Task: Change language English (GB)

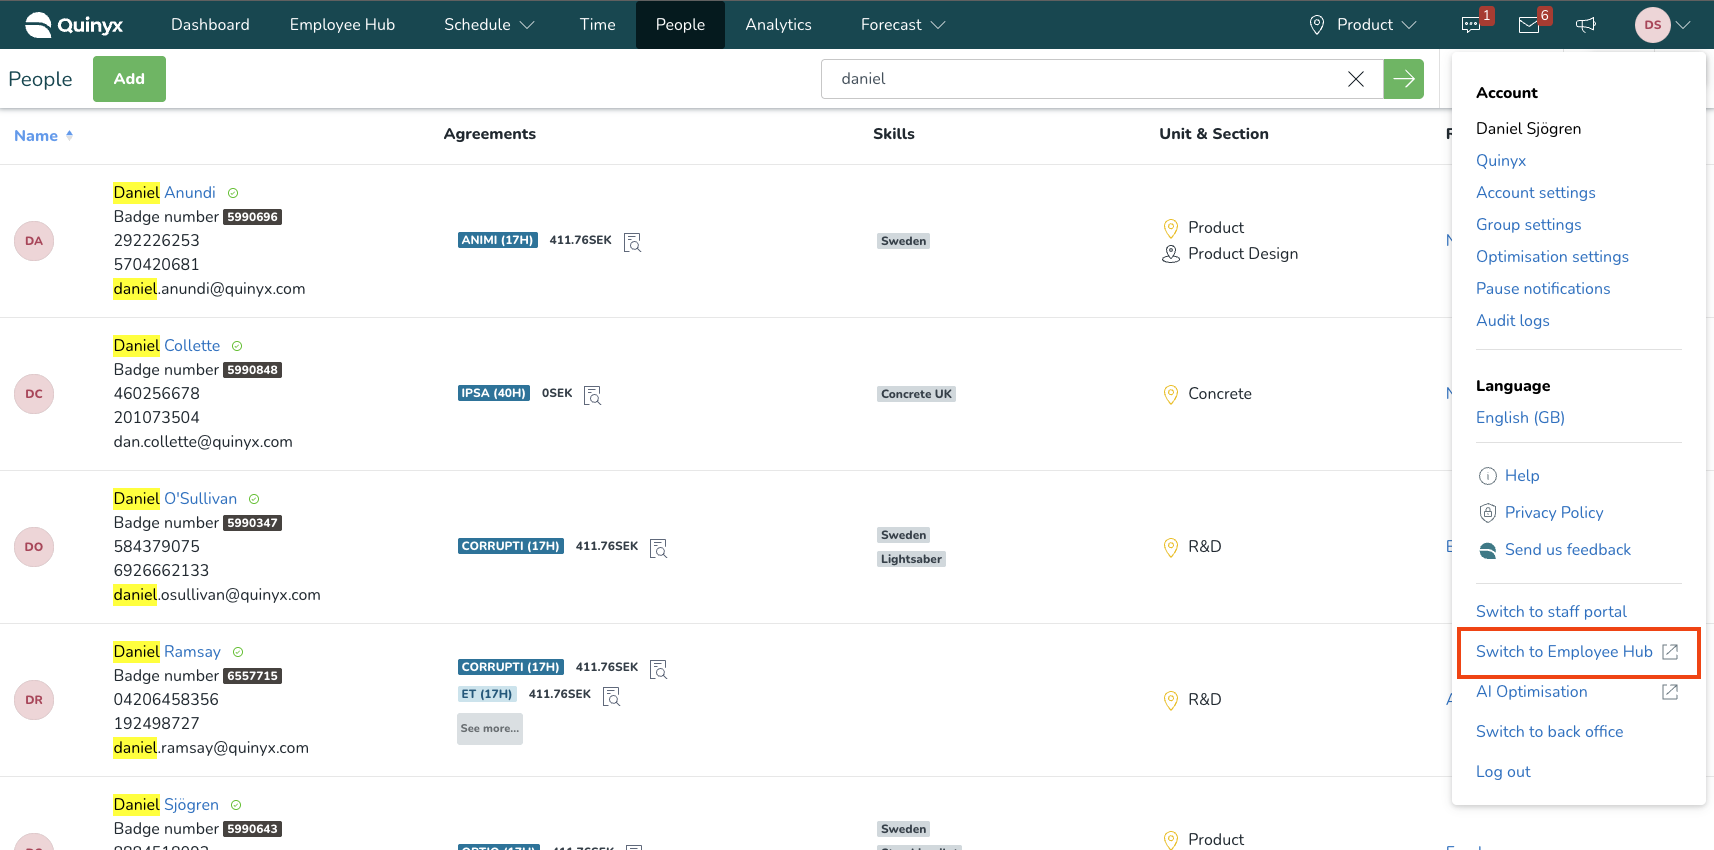Action: [x=1520, y=418]
